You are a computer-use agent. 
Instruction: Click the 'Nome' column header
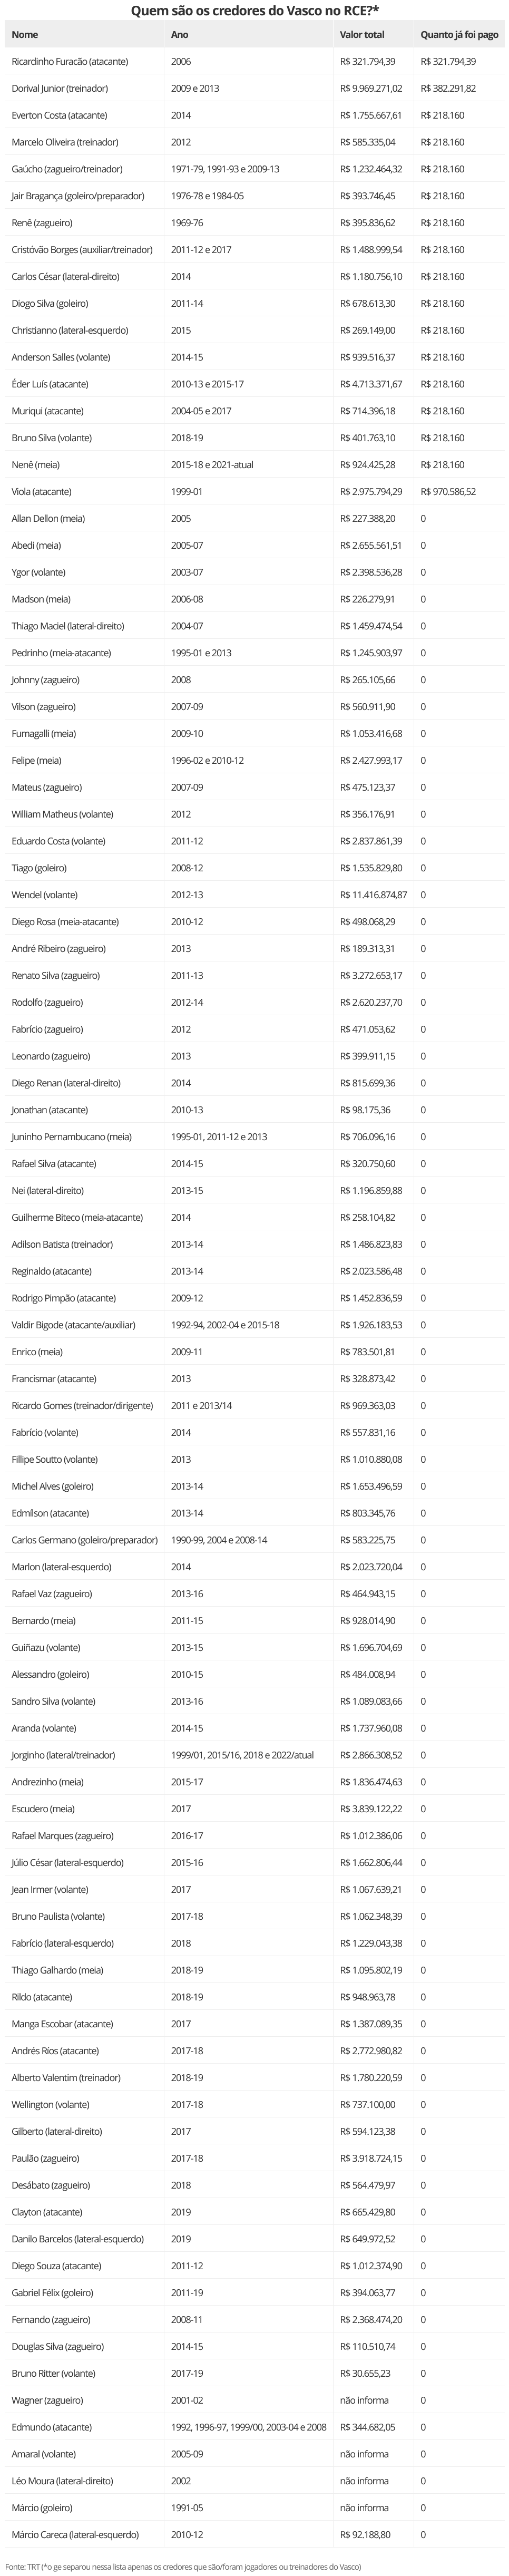[25, 35]
